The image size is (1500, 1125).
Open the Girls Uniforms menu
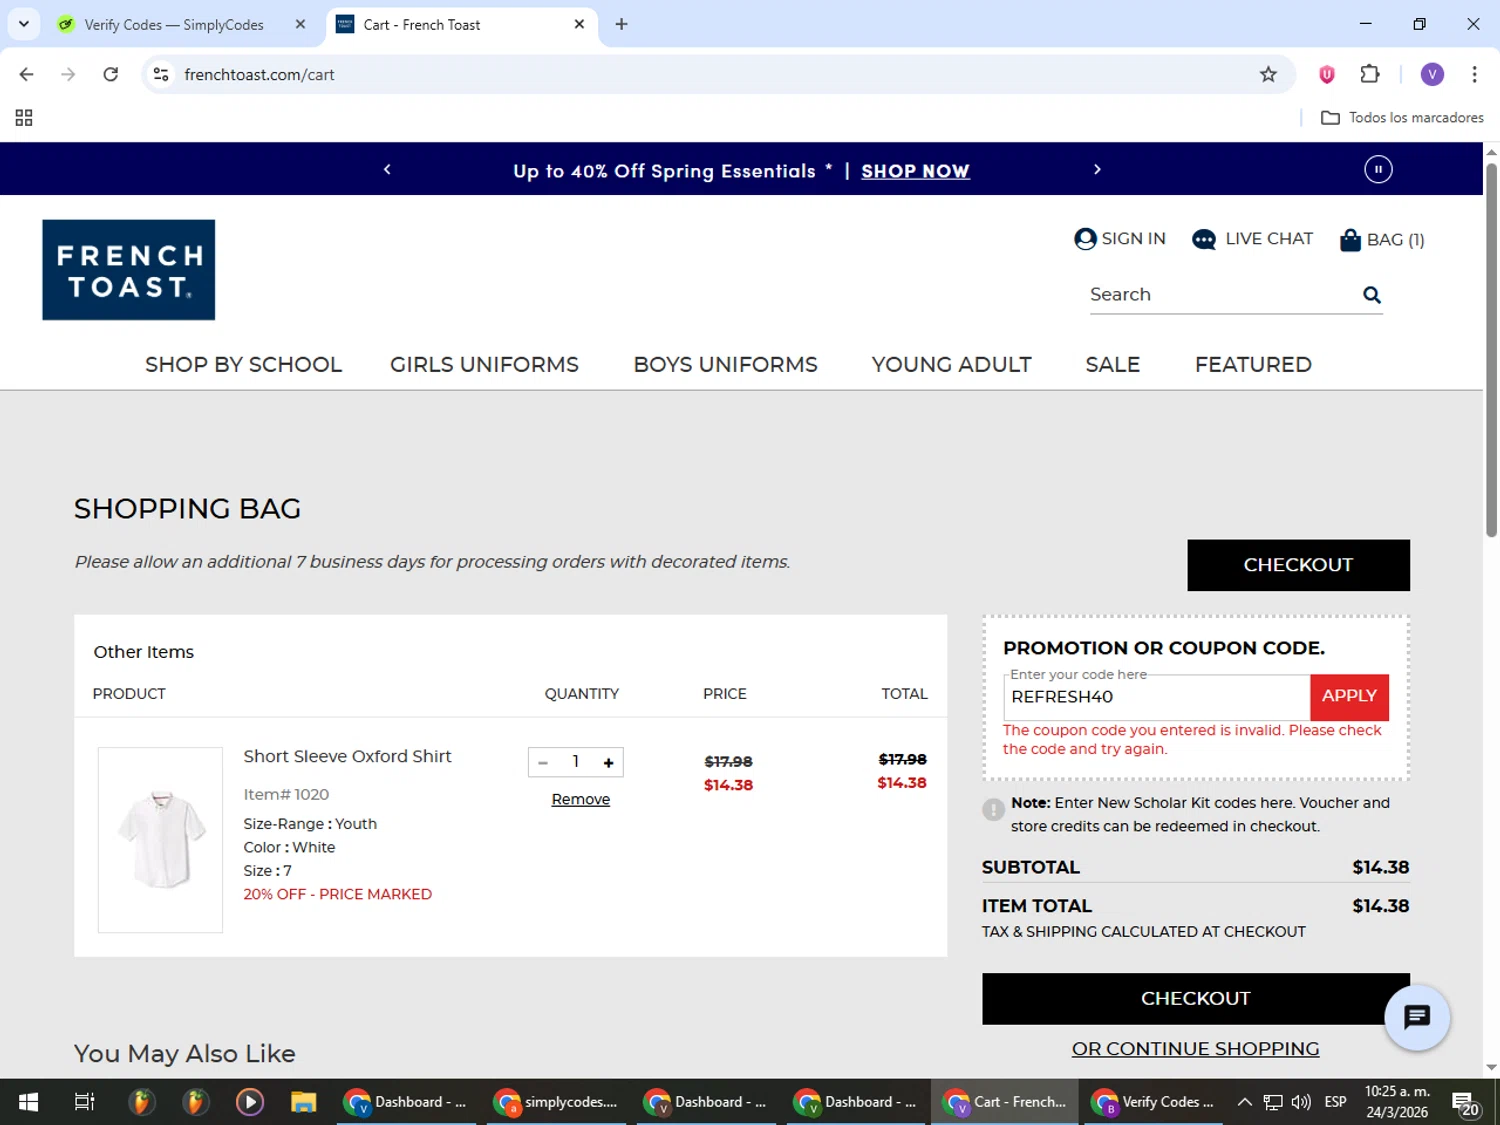point(484,365)
